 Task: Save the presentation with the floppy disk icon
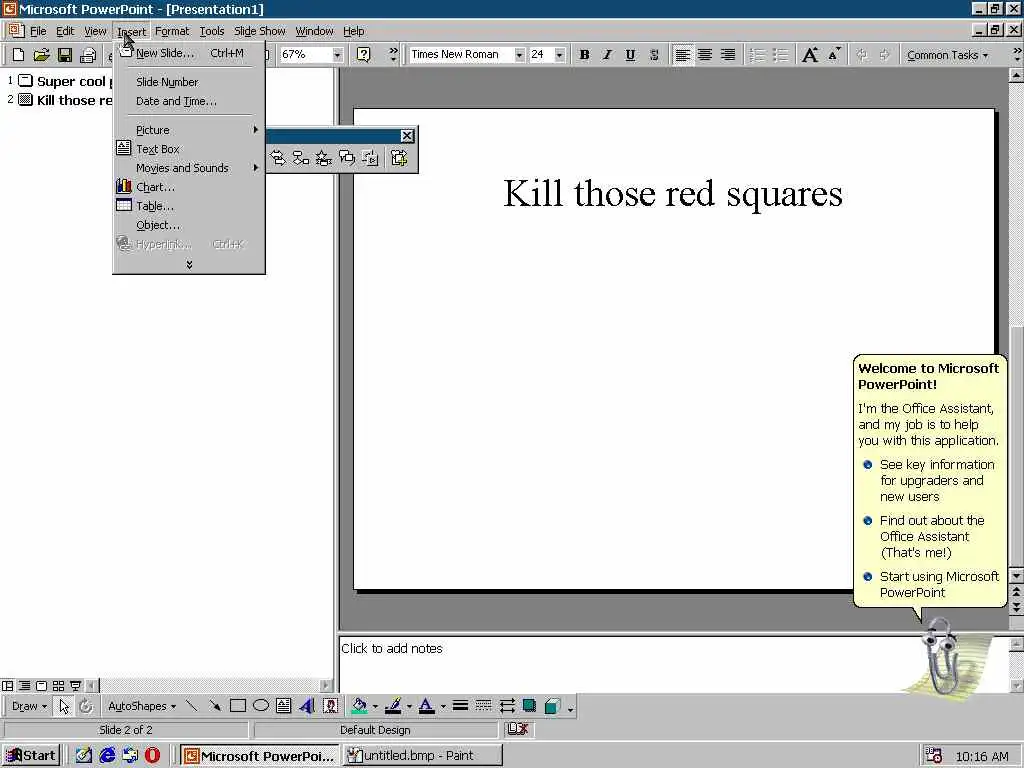coord(65,55)
